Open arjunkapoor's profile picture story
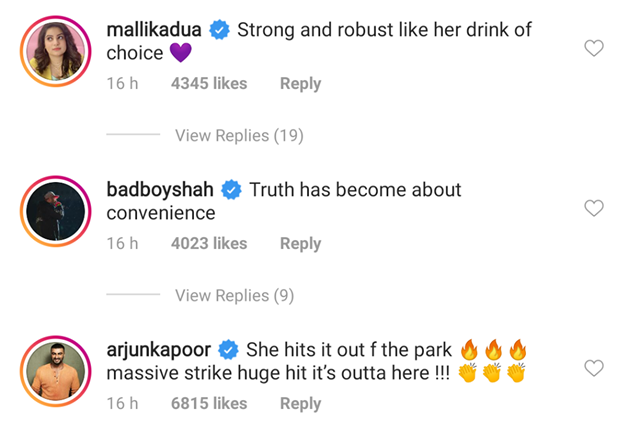This screenshot has height=445, width=640. (x=56, y=372)
